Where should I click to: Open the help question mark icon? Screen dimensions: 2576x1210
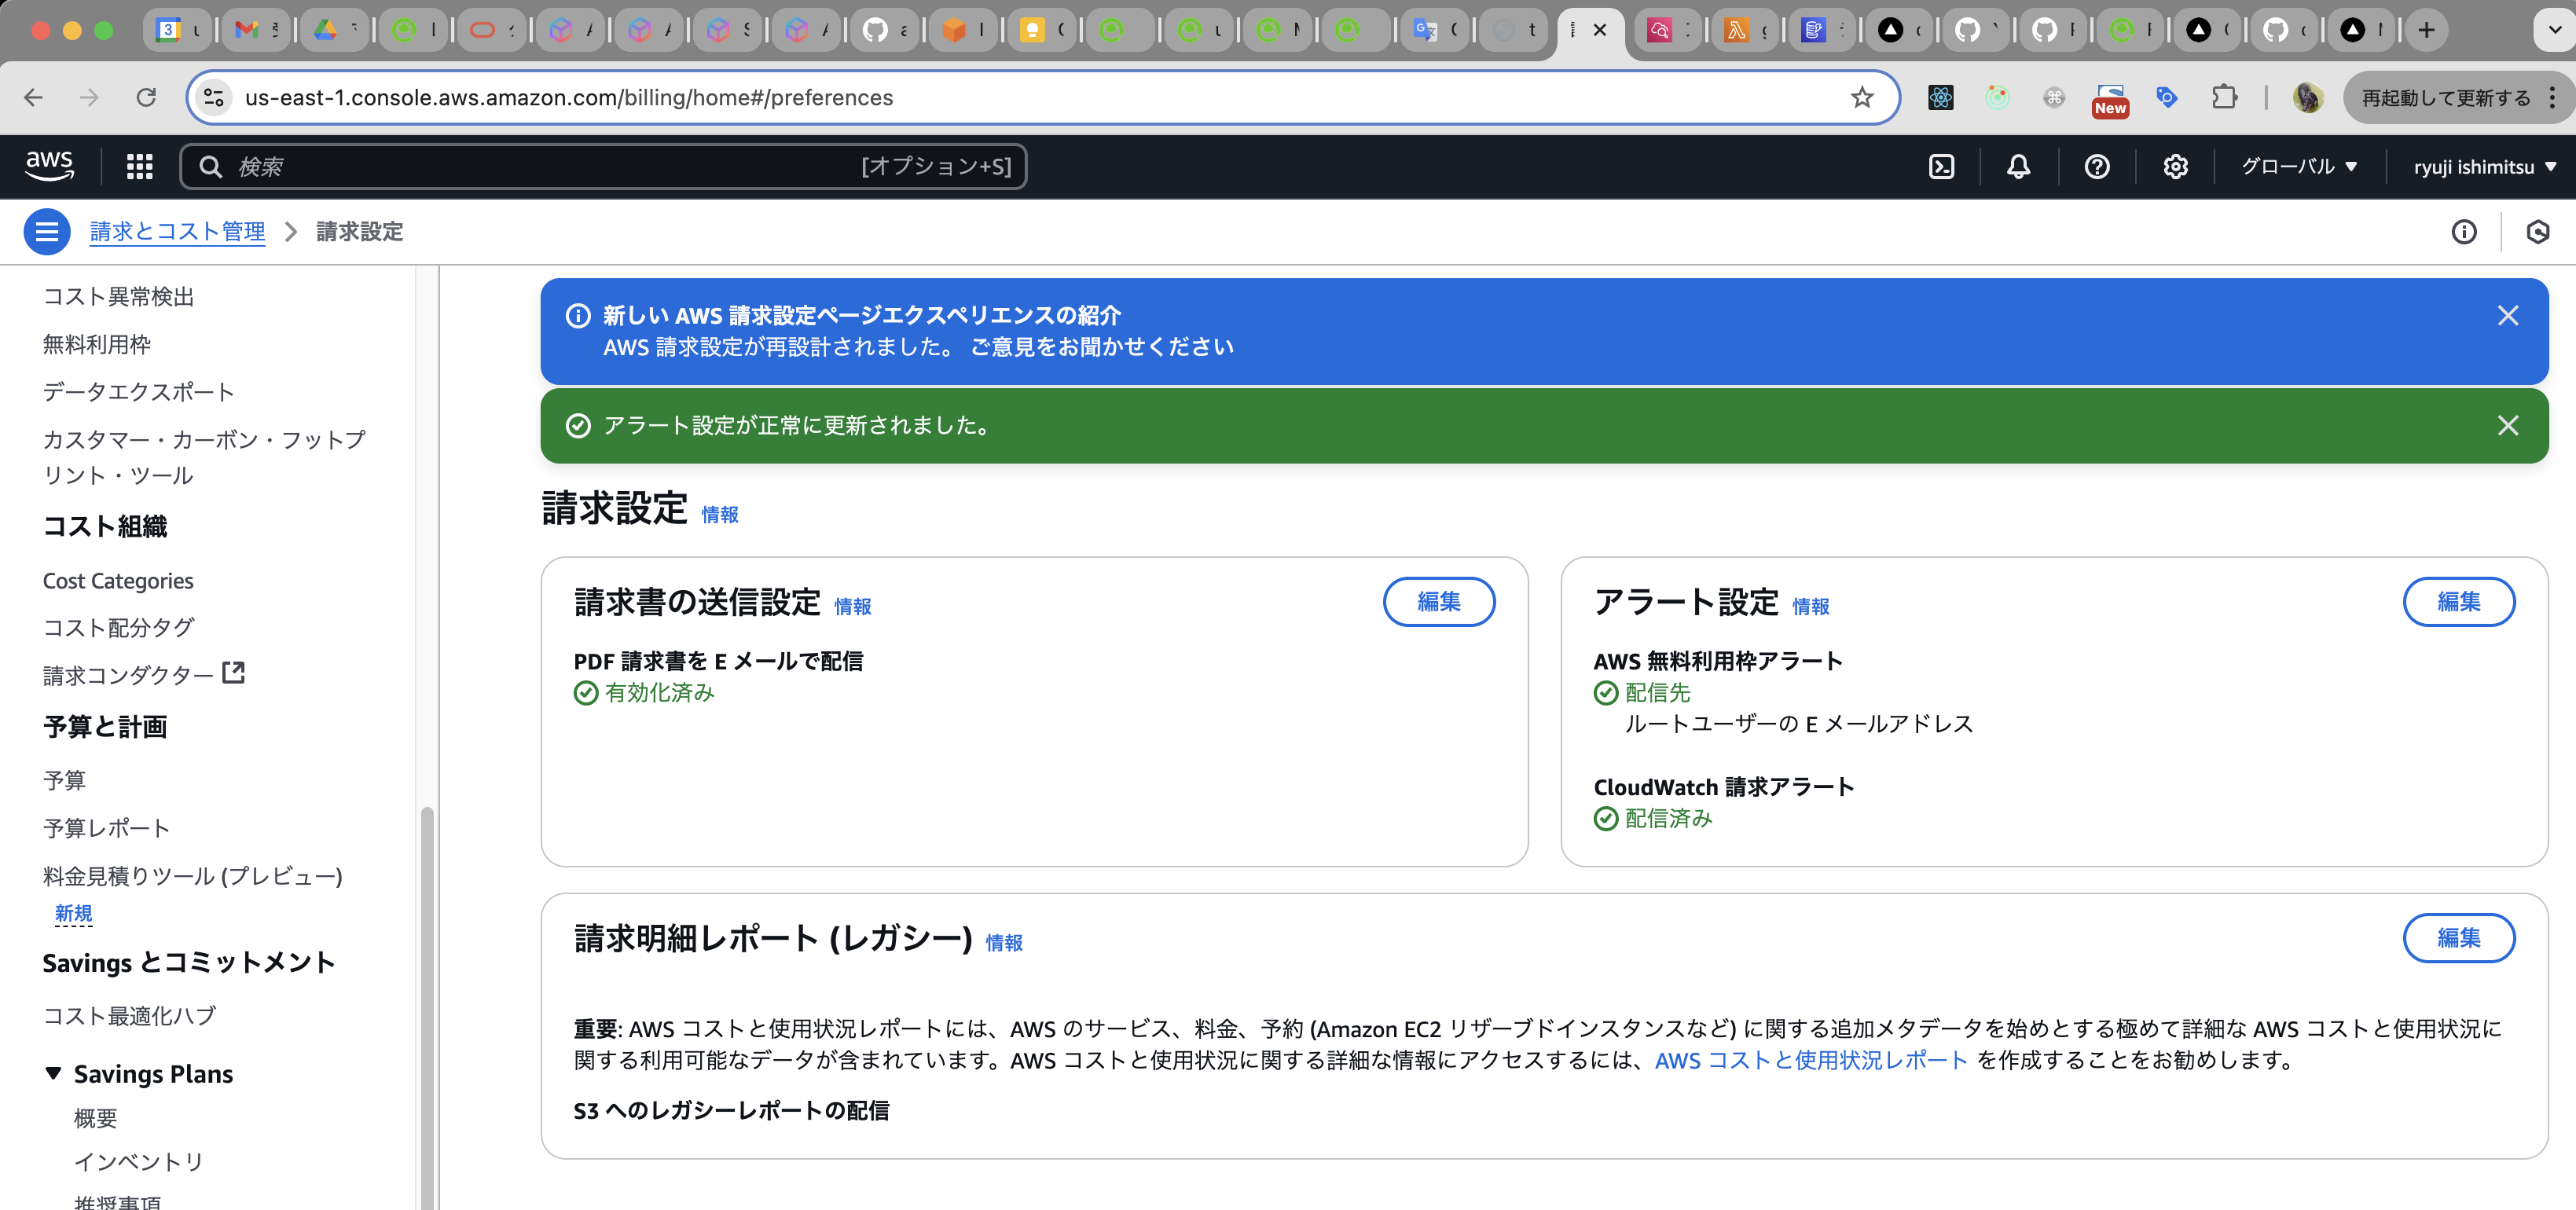(2097, 166)
